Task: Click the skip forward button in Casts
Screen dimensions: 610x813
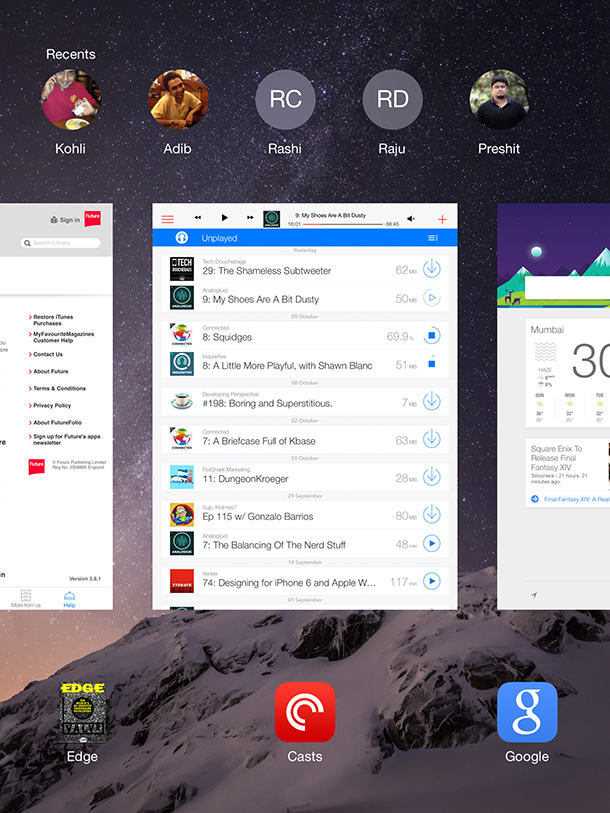Action: [250, 218]
